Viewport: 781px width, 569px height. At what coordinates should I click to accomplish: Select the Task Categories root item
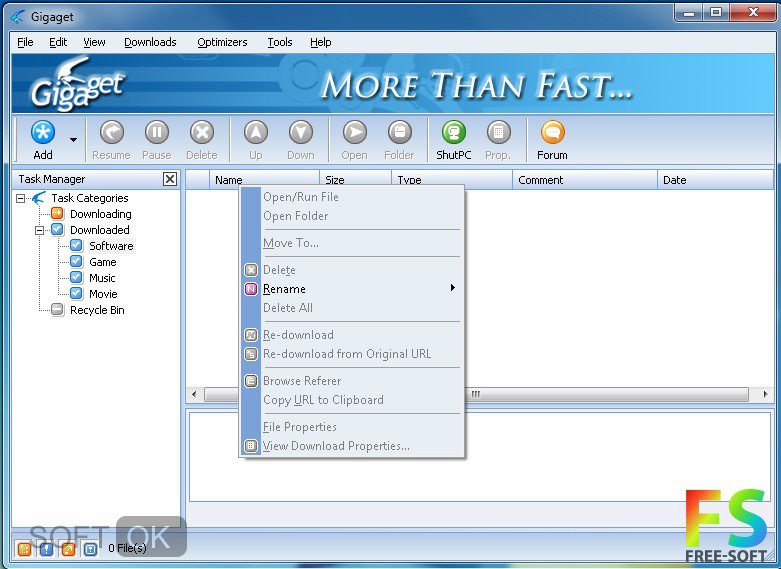(90, 198)
